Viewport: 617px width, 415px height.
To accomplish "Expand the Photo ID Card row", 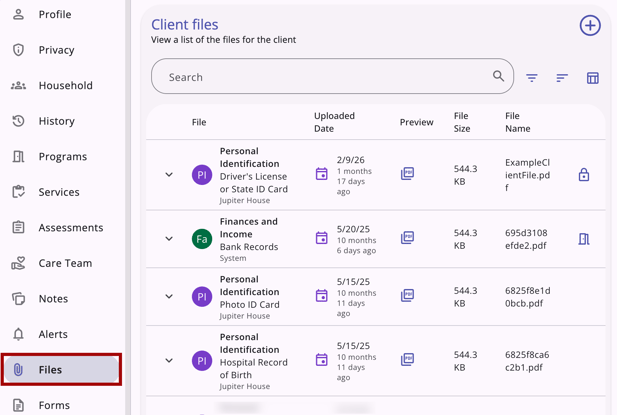I will point(169,297).
